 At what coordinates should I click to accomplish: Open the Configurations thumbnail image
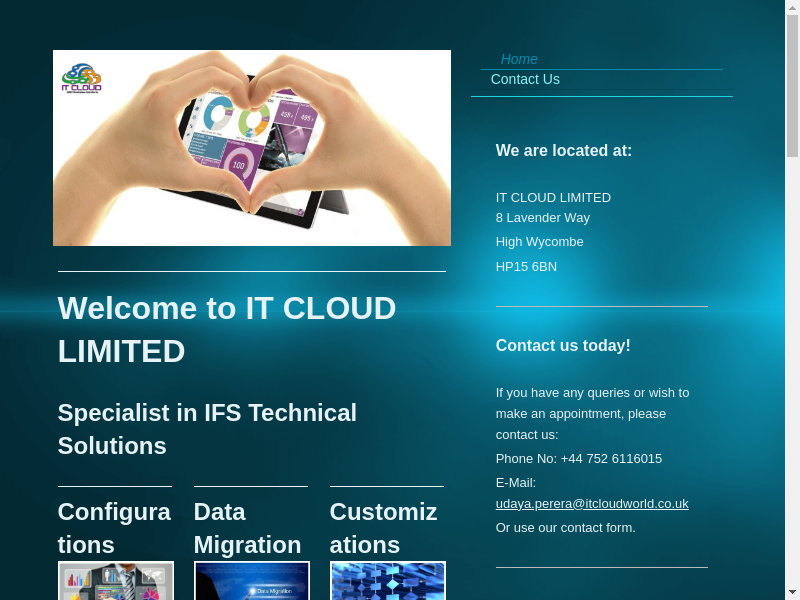(116, 581)
